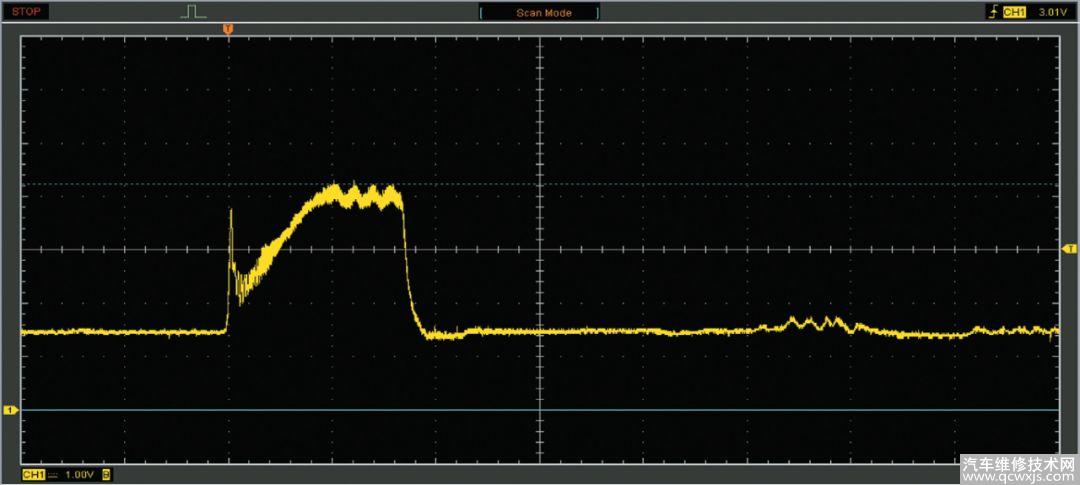Toggle the bandwidth limit B icon
This screenshot has width=1080, height=485.
(x=106, y=475)
